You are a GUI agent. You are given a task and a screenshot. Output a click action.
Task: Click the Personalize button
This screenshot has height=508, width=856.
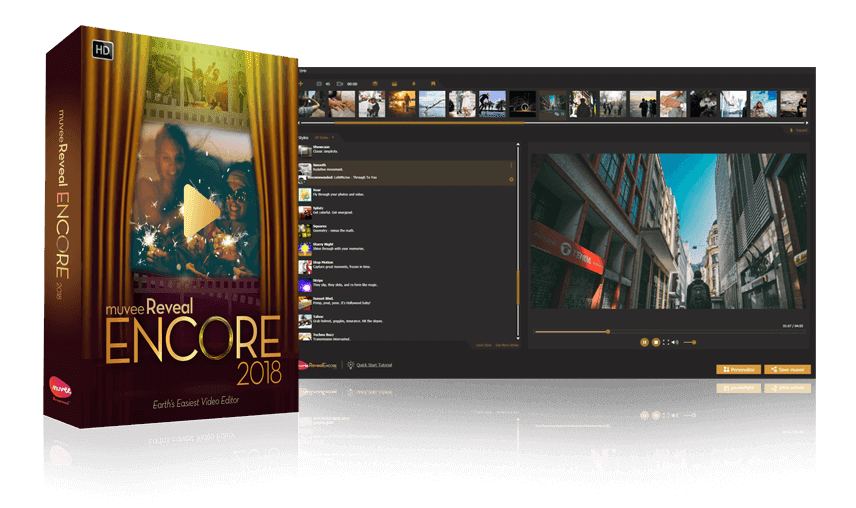click(739, 369)
